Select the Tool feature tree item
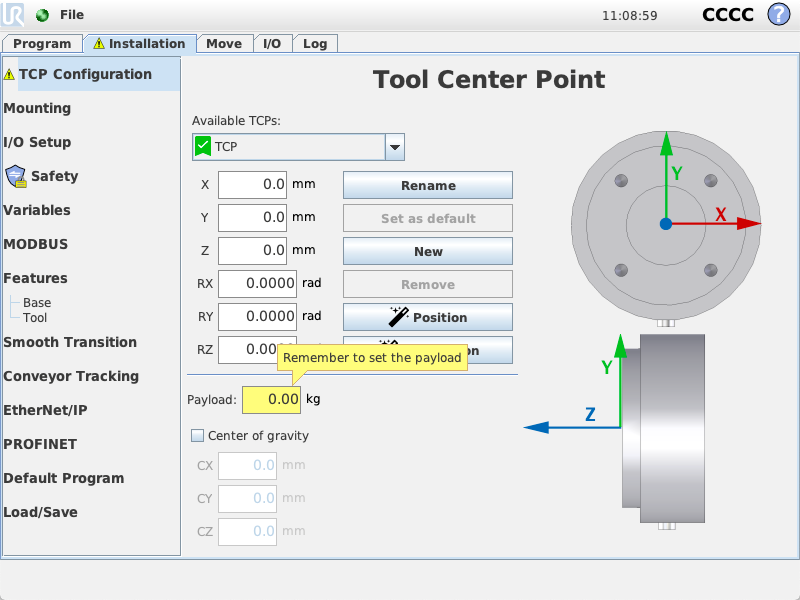800x600 pixels. pyautogui.click(x=35, y=318)
